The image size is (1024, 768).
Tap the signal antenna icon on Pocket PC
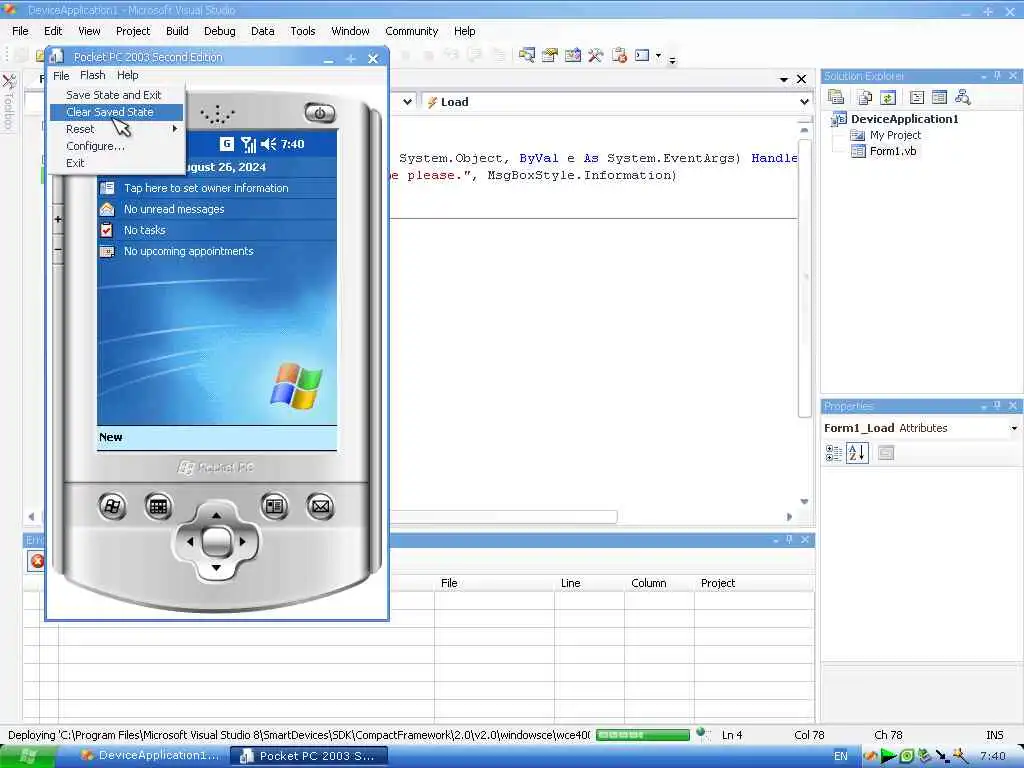[248, 144]
